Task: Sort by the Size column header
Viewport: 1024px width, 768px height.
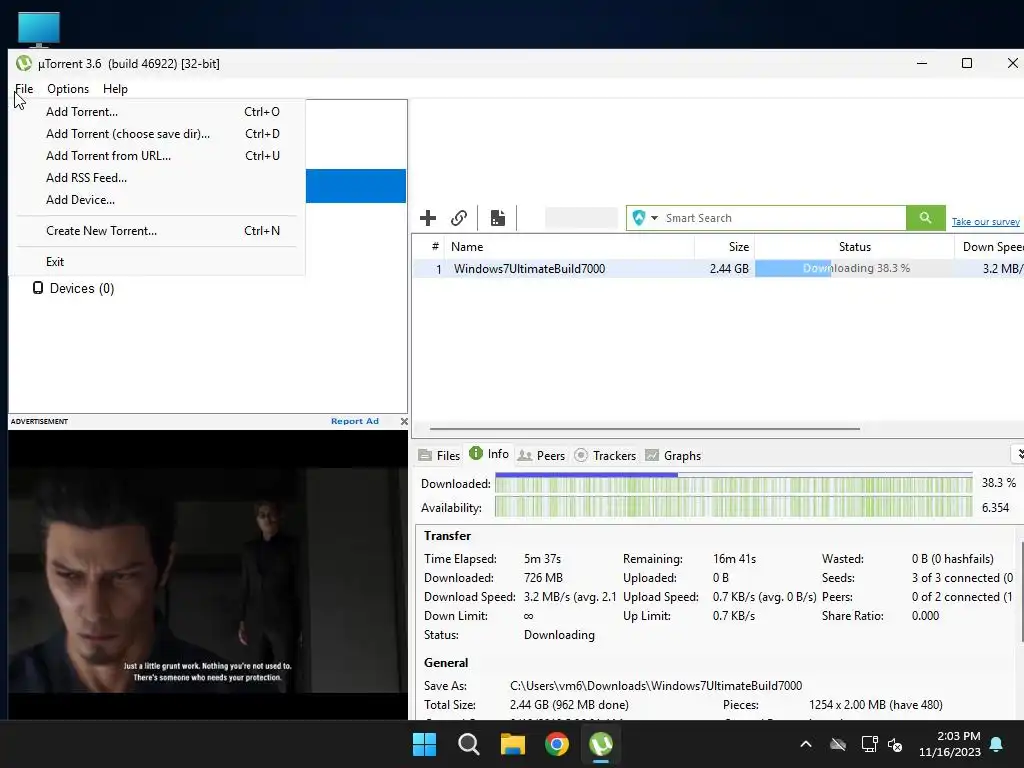Action: pos(724,247)
